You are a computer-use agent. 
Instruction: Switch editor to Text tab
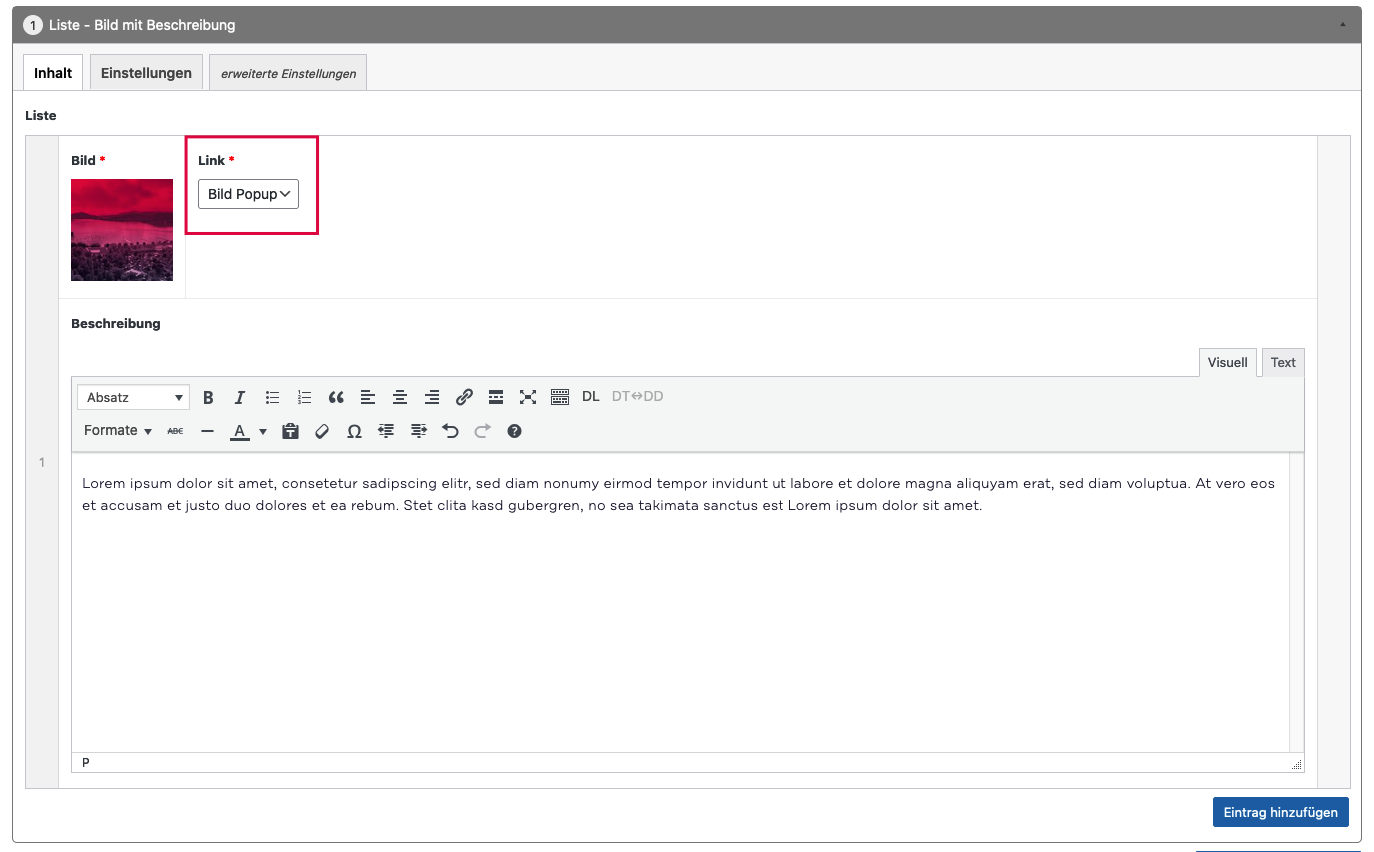1283,363
